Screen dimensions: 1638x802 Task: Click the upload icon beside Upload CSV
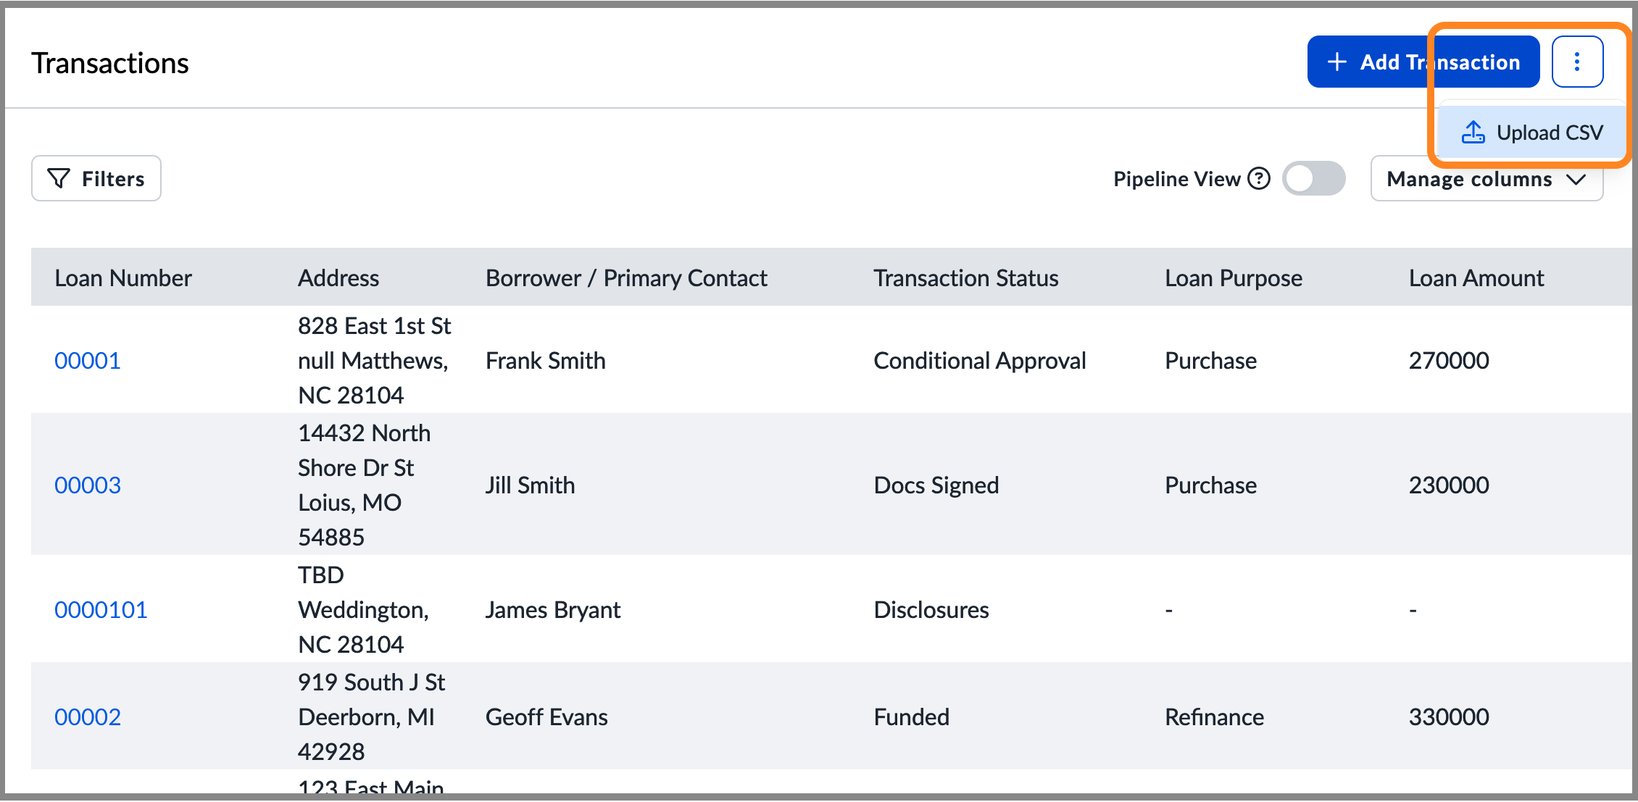click(x=1473, y=132)
